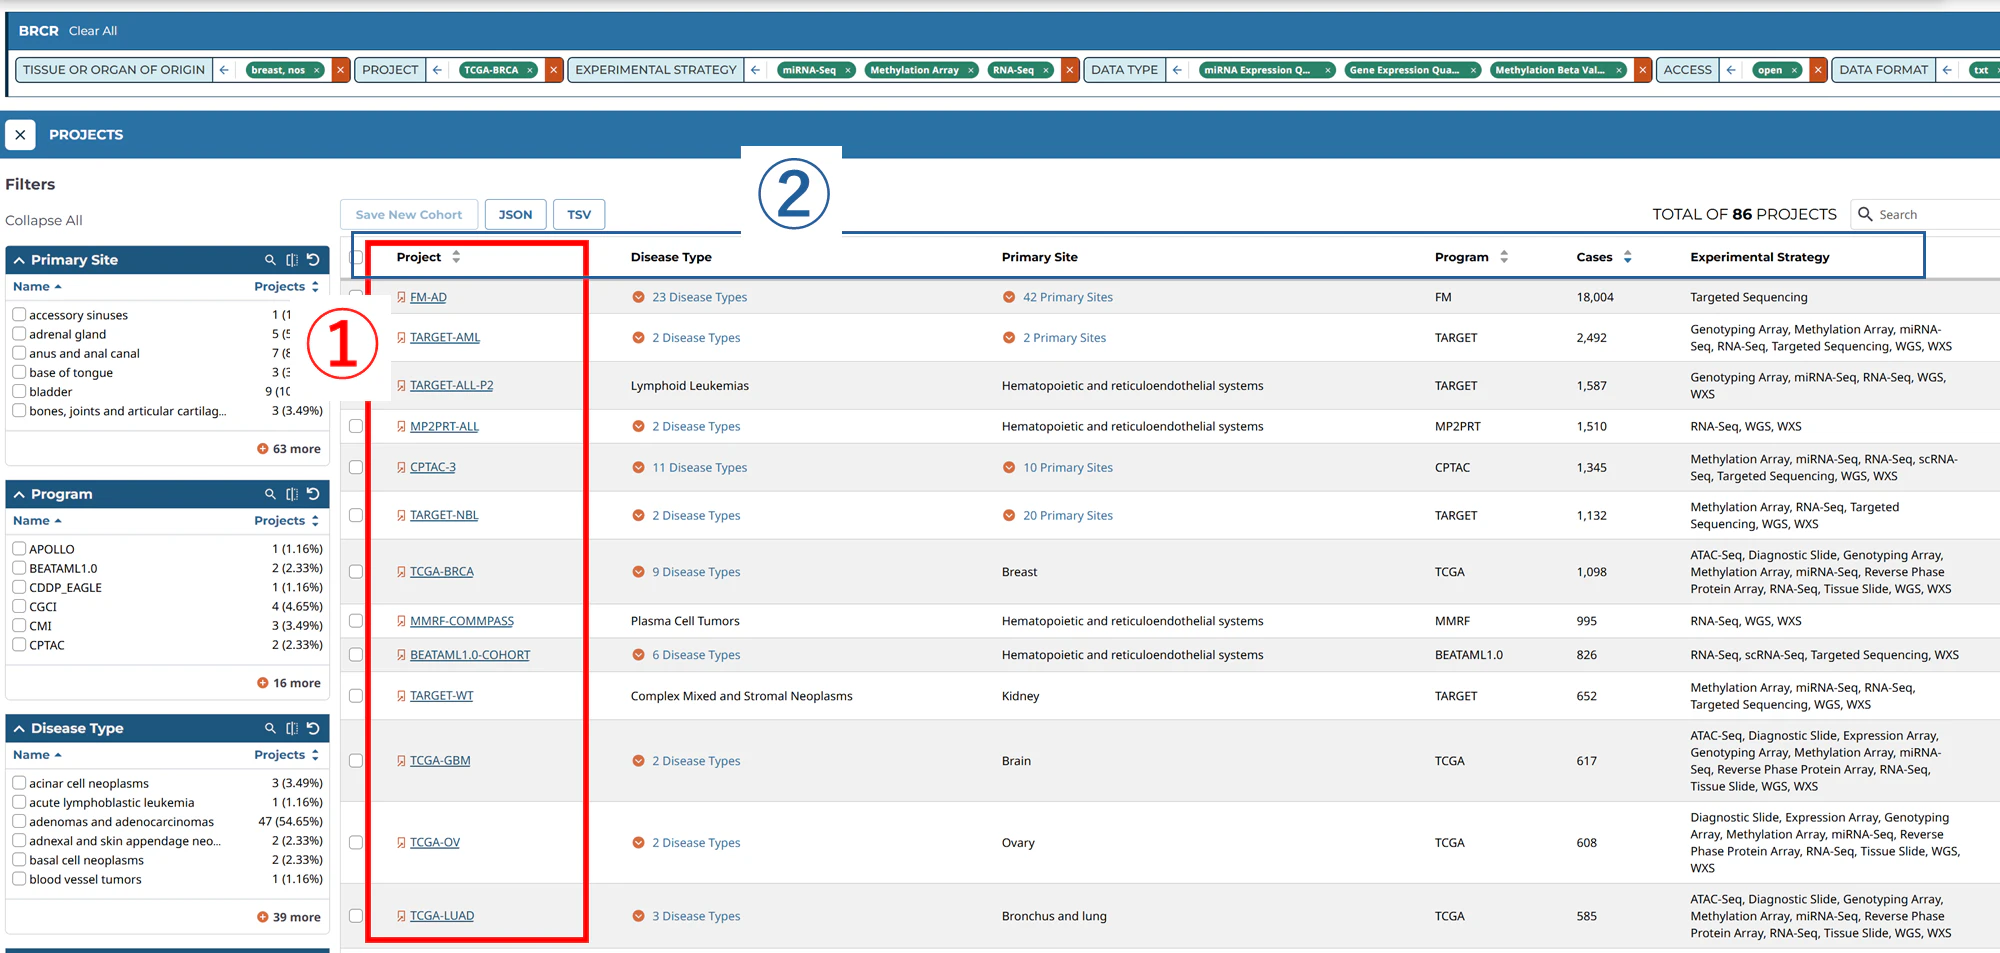The height and width of the screenshot is (953, 2000).
Task: Collapse All filter panels
Action: (44, 220)
